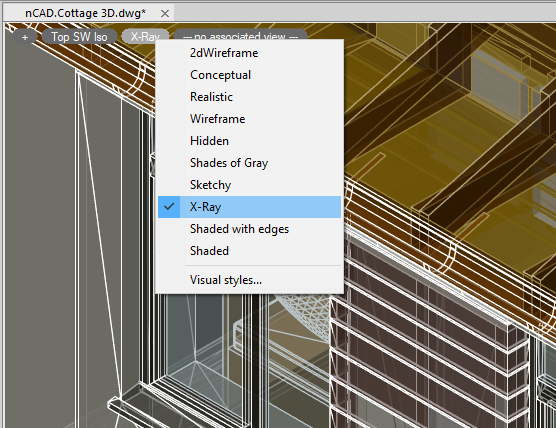Open the Top SW Iso view dropdown
Screen dimensions: 556x428
pyautogui.click(x=79, y=37)
